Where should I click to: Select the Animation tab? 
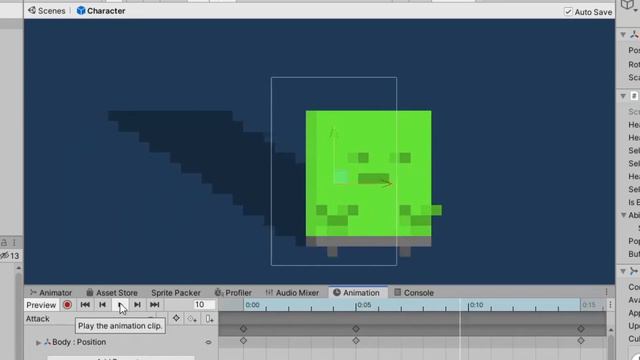(x=356, y=293)
